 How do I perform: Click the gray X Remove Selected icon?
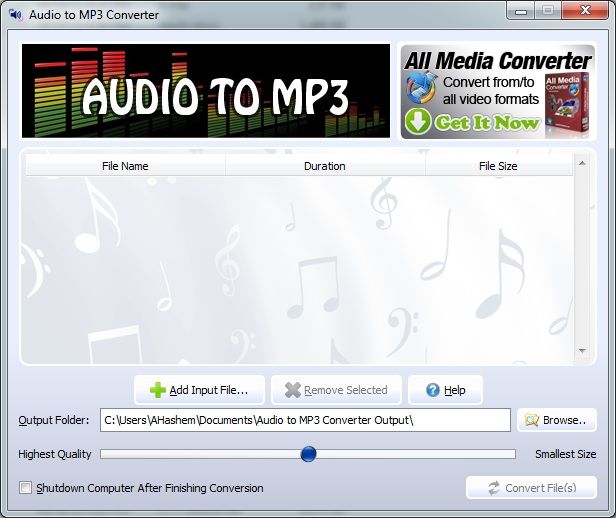click(x=293, y=390)
